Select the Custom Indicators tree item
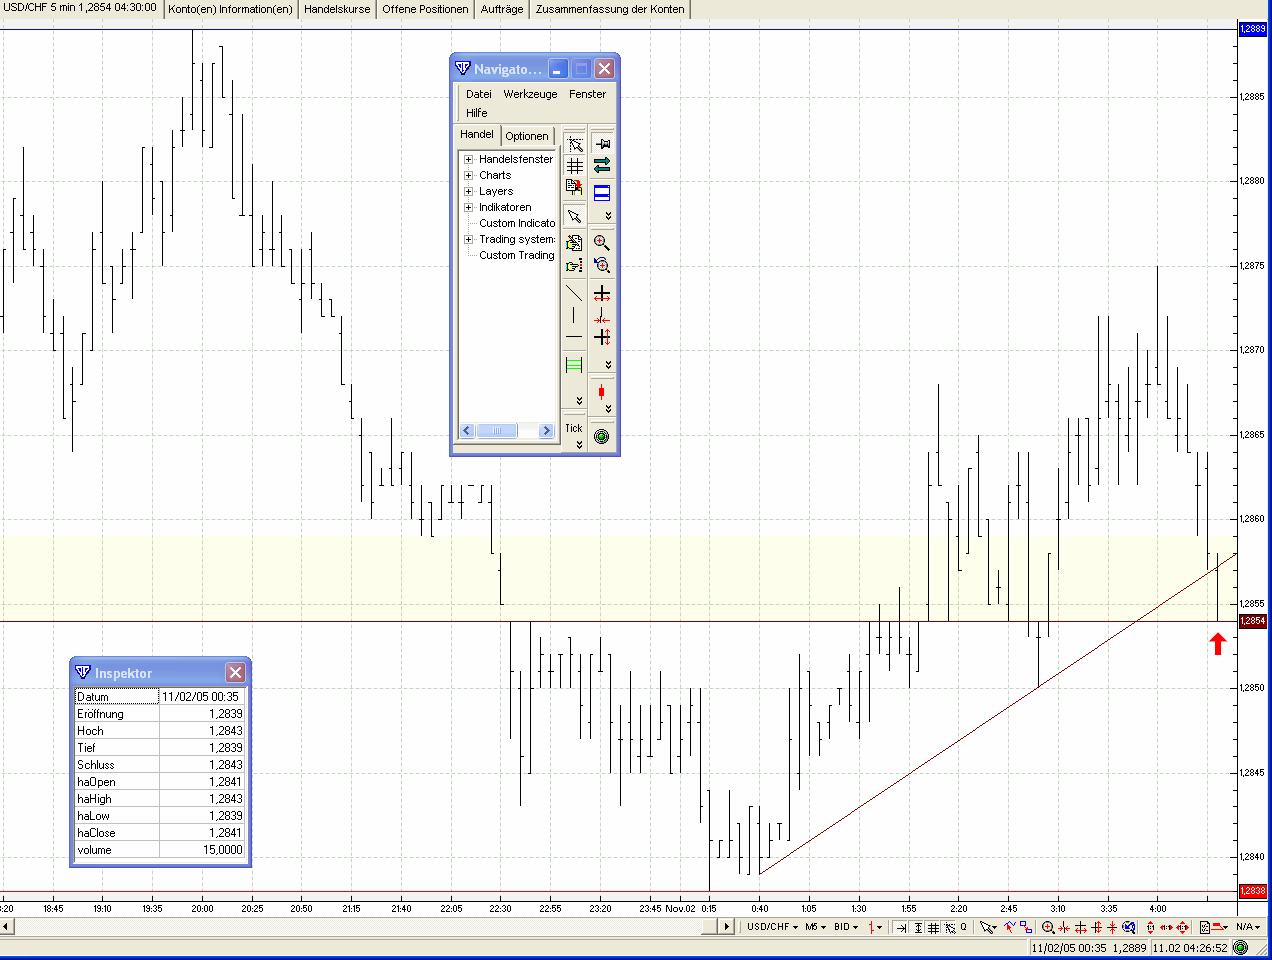 (x=517, y=223)
